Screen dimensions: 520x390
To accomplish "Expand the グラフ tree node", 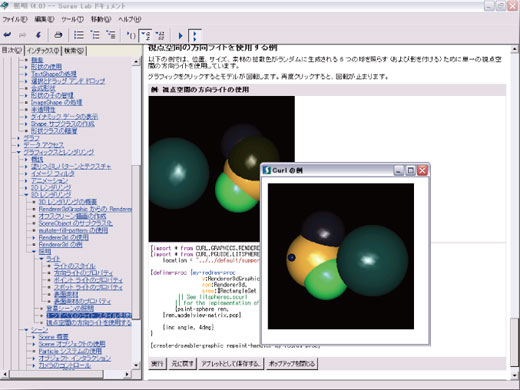I will click(18, 138).
